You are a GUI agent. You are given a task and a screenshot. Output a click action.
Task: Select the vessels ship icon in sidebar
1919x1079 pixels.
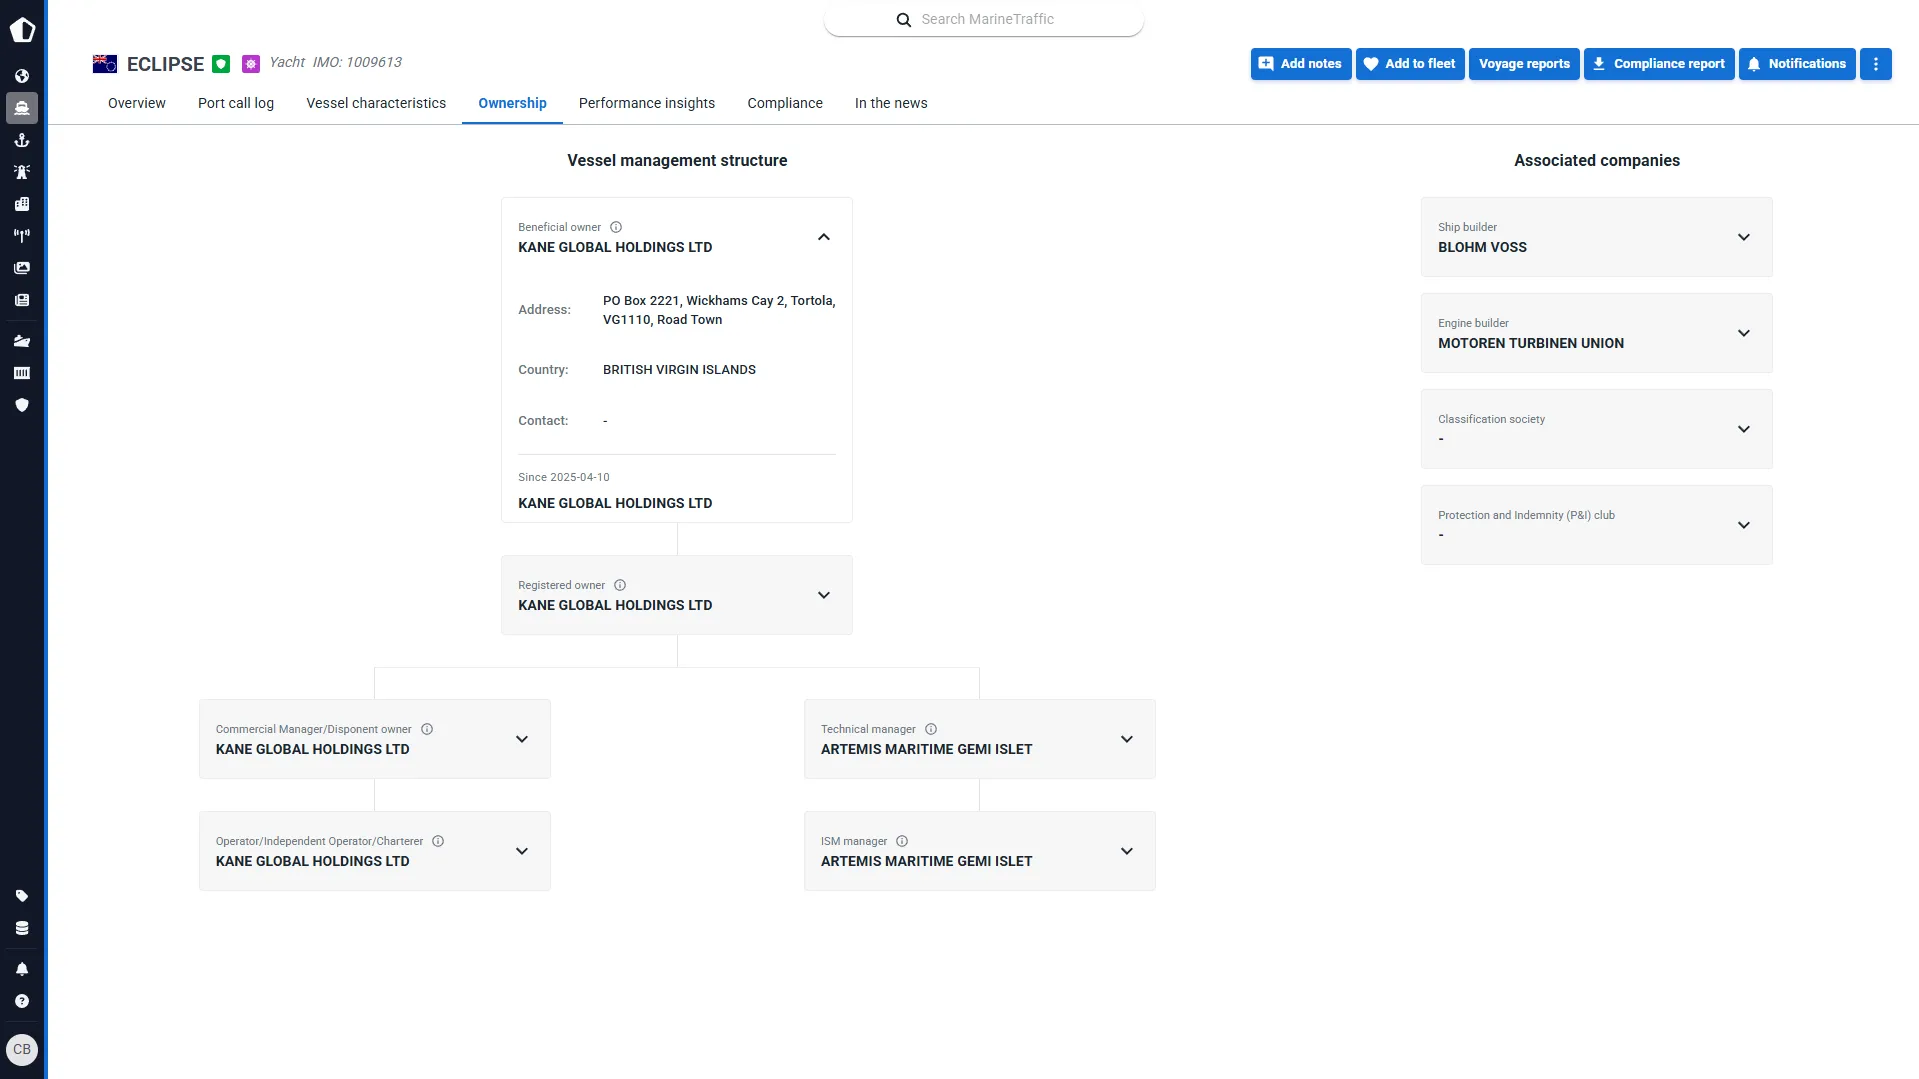coord(22,108)
